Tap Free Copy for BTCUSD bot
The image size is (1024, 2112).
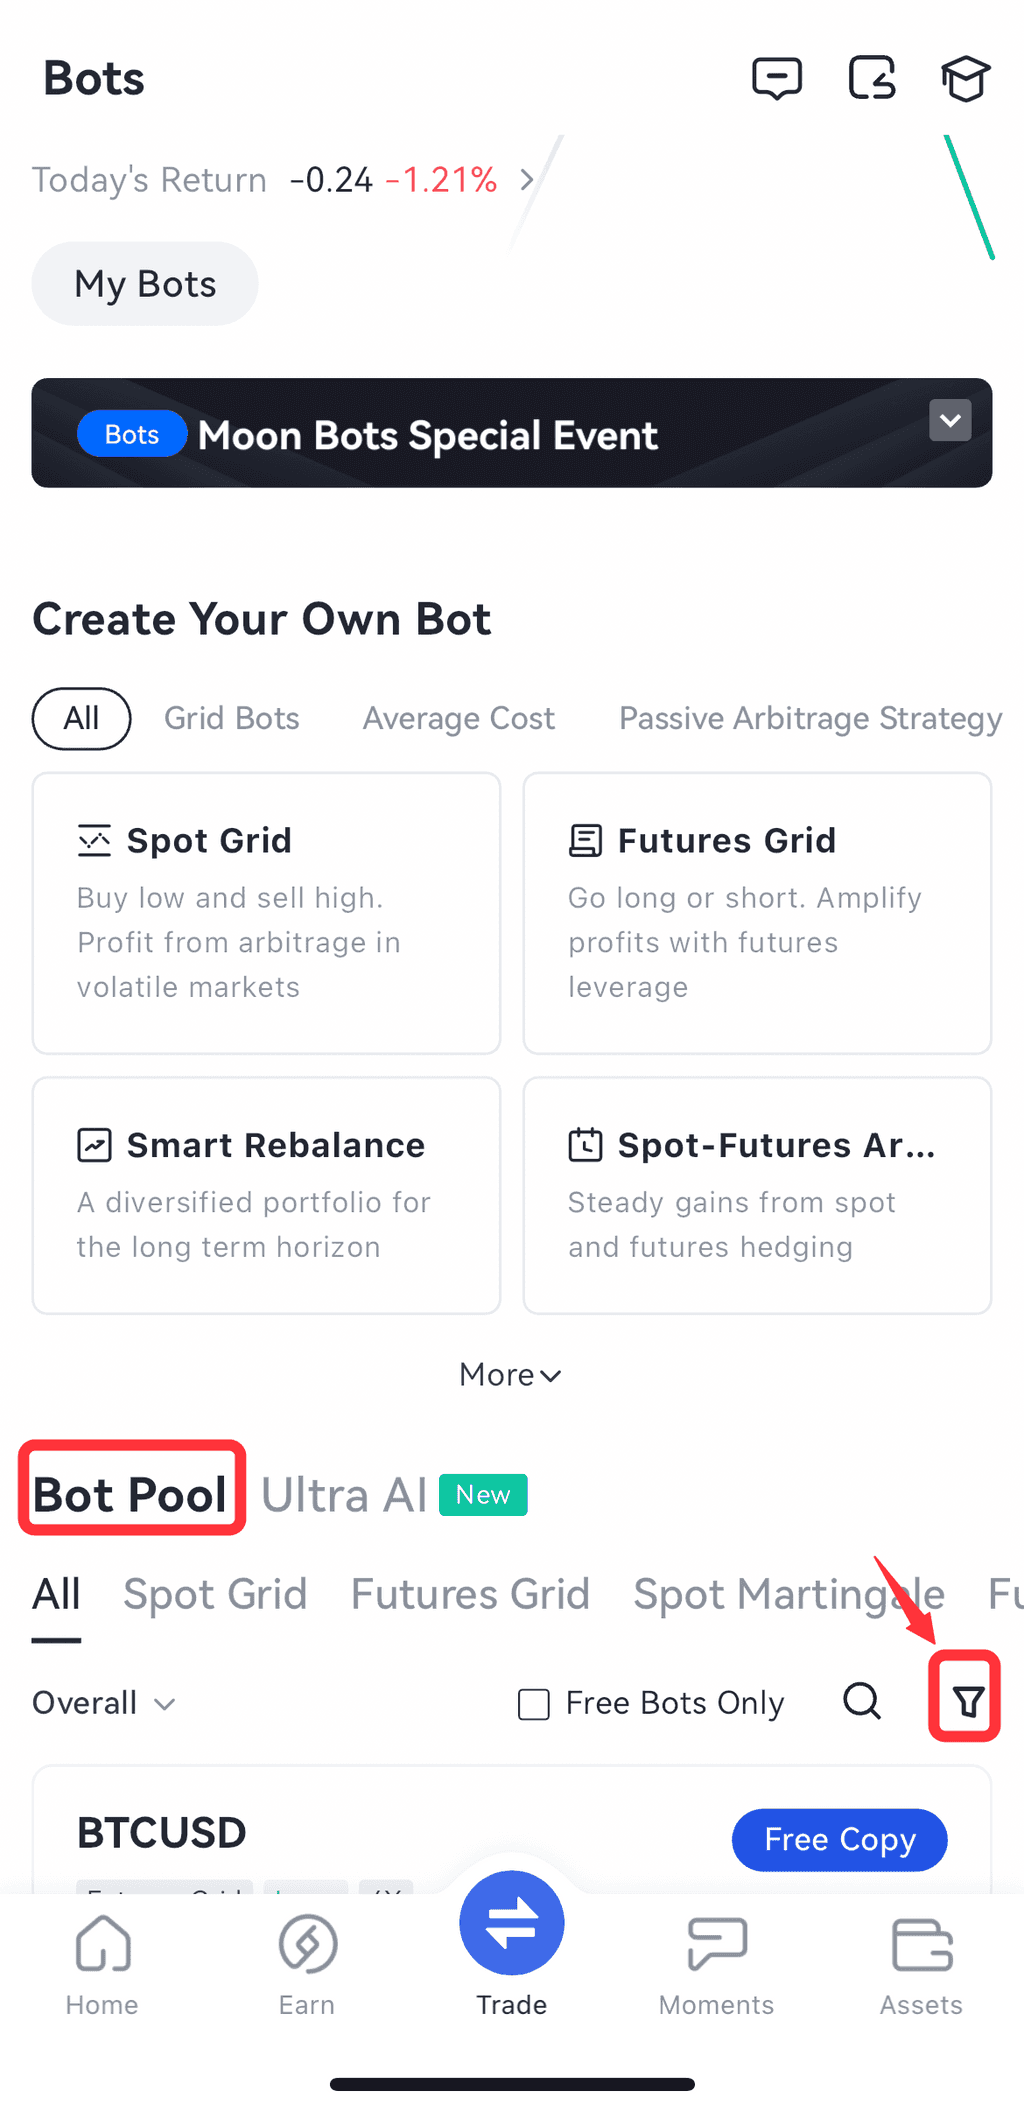[x=839, y=1839]
